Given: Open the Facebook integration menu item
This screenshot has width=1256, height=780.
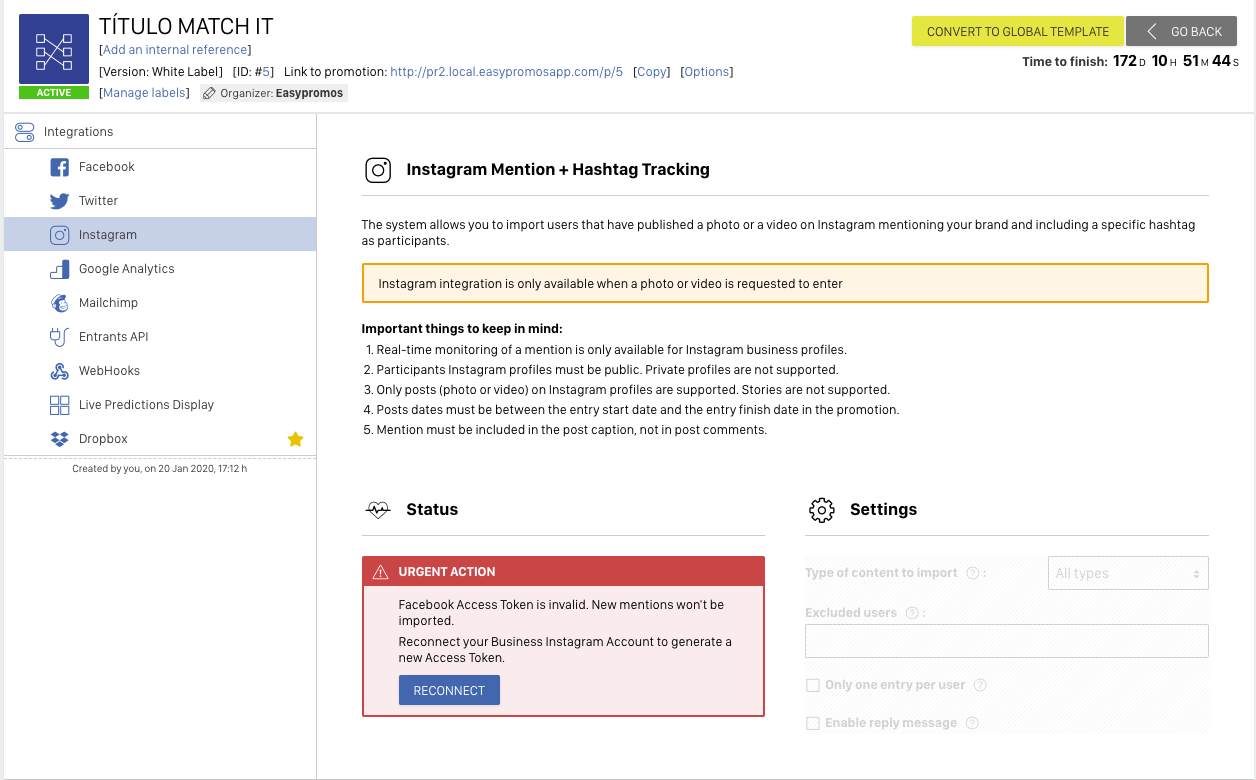Looking at the screenshot, I should (160, 167).
